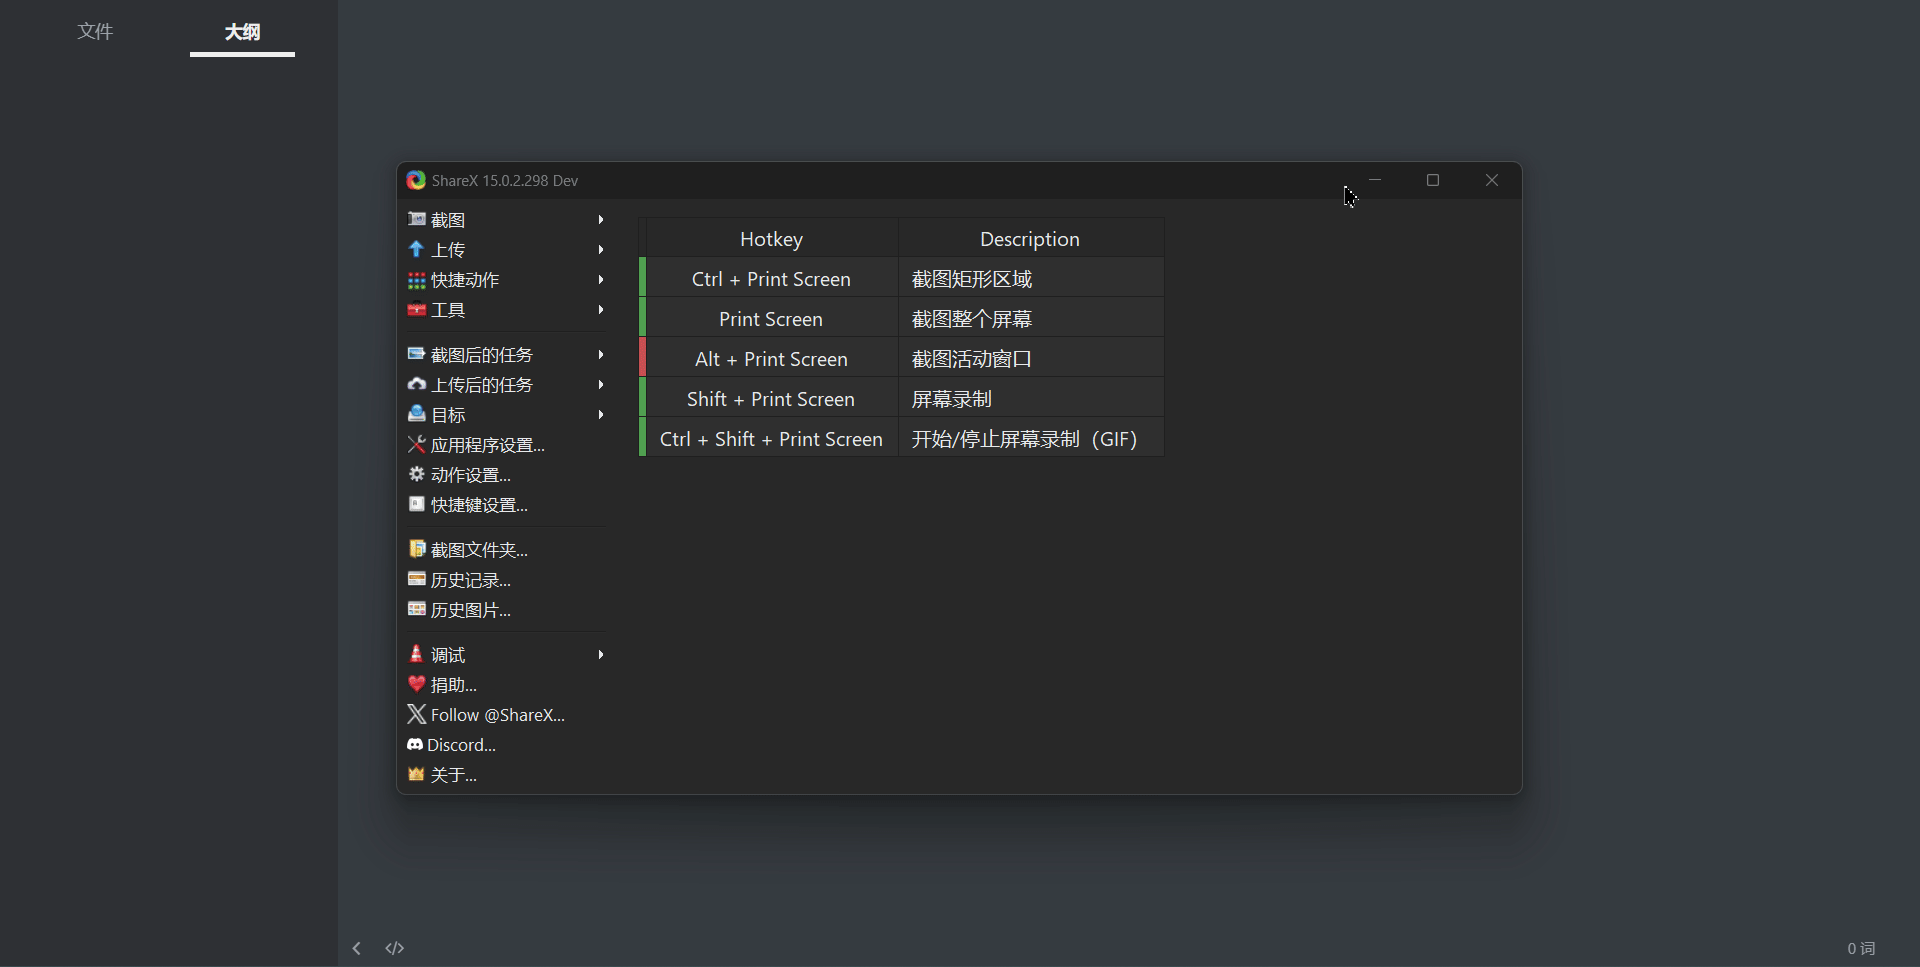
Task: Click the 截图文件夹 folder icon
Action: 417,549
